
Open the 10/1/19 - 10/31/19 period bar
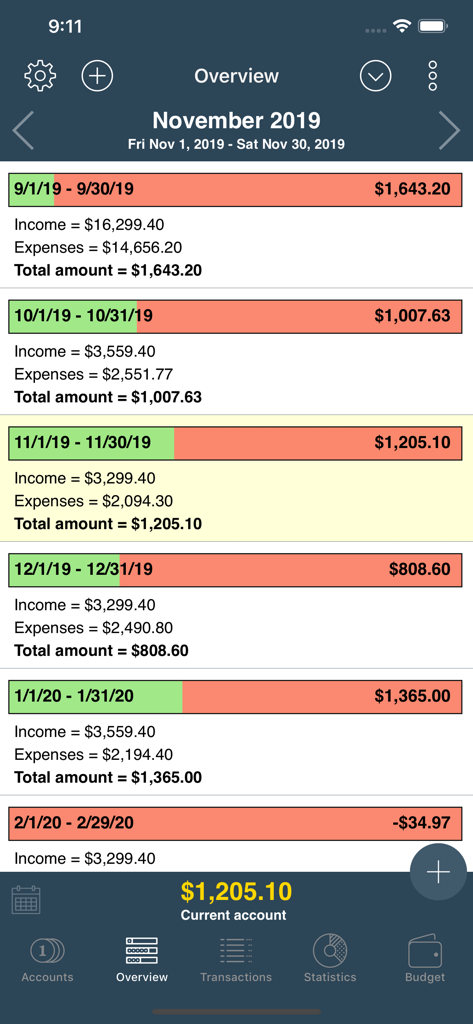[x=236, y=316]
